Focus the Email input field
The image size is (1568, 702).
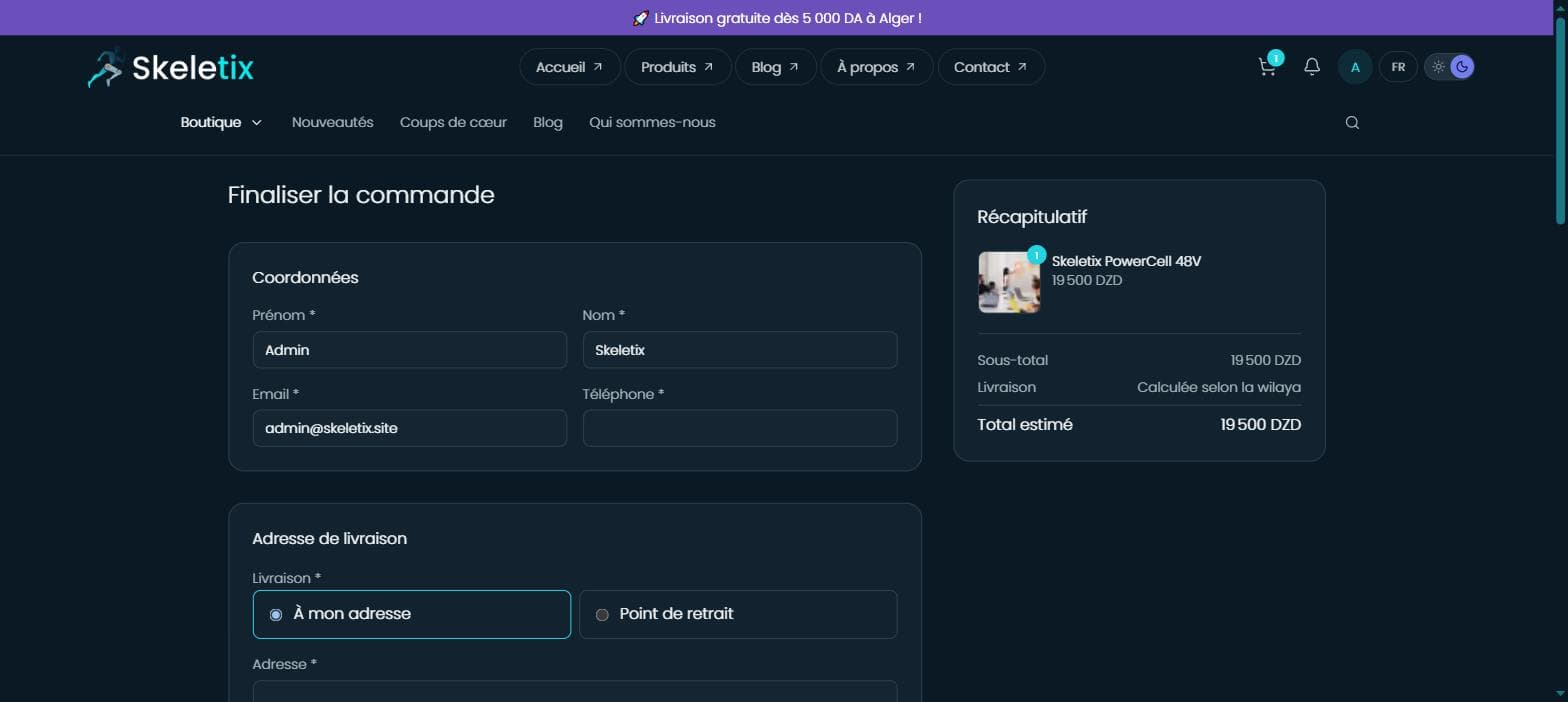pos(409,428)
